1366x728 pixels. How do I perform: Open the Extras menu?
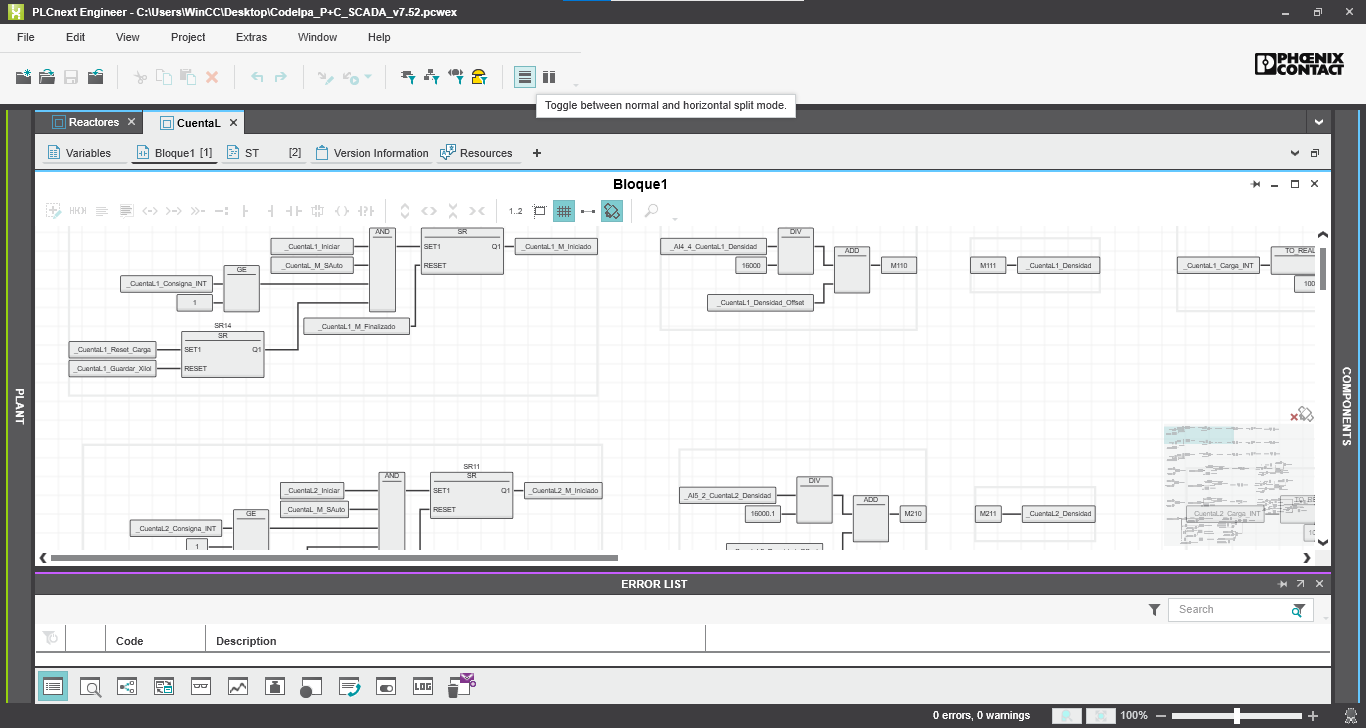click(x=251, y=37)
